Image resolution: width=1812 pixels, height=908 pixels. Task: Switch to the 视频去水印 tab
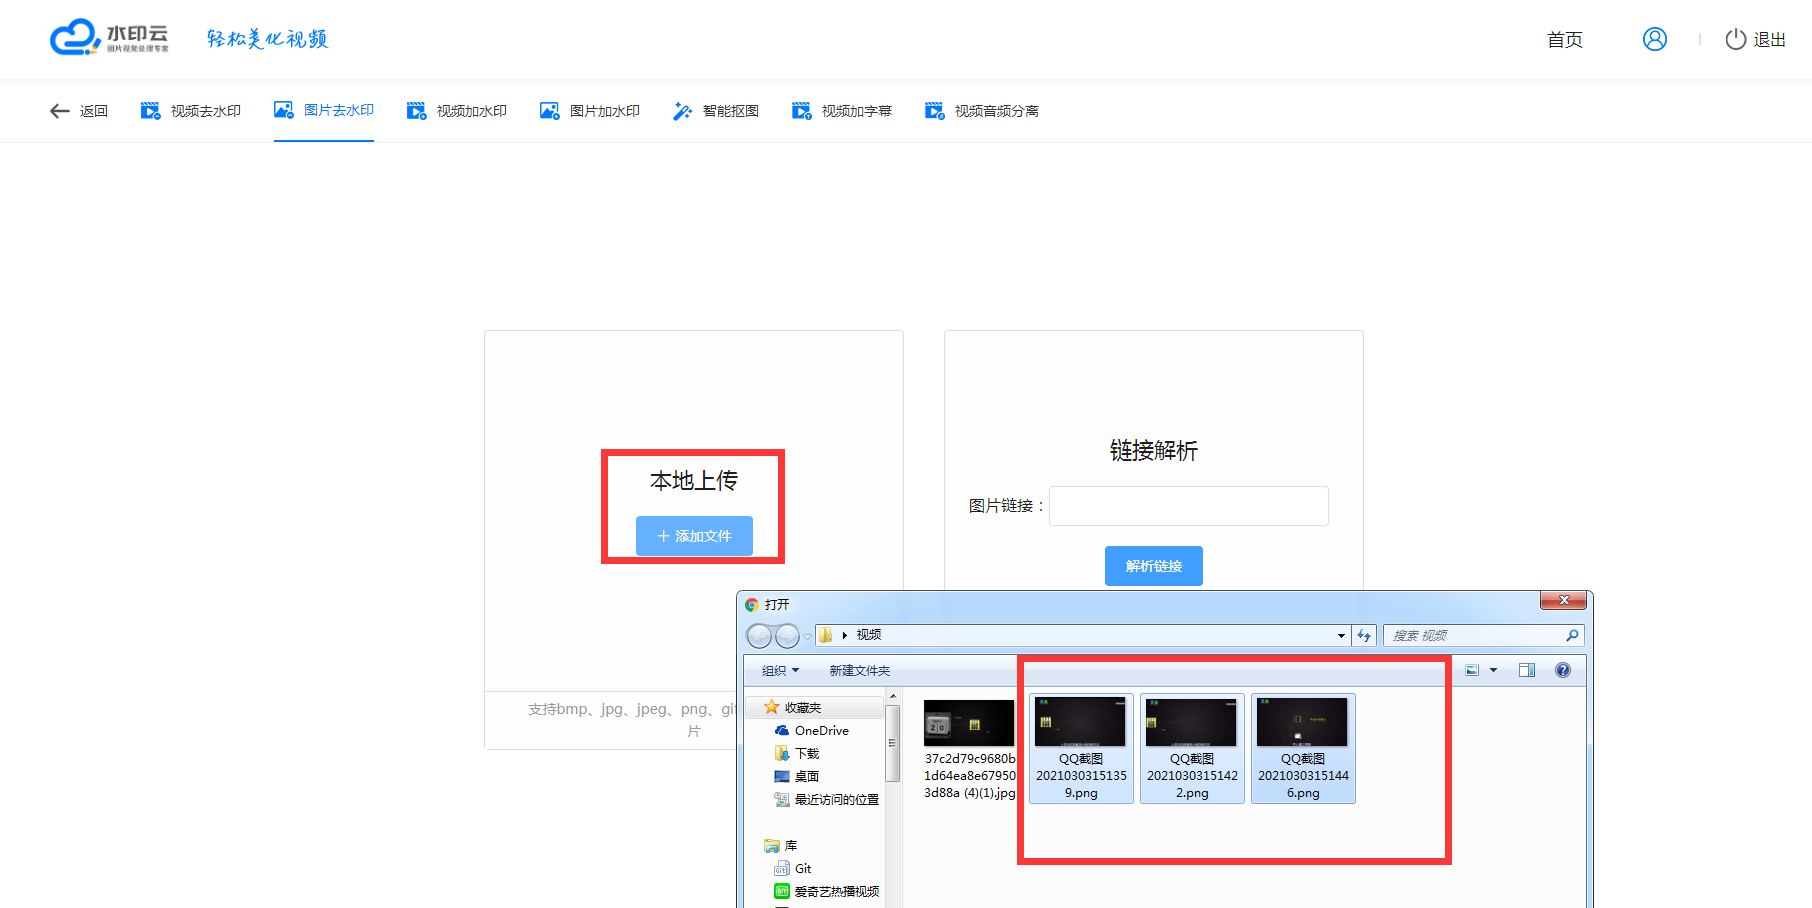191,111
